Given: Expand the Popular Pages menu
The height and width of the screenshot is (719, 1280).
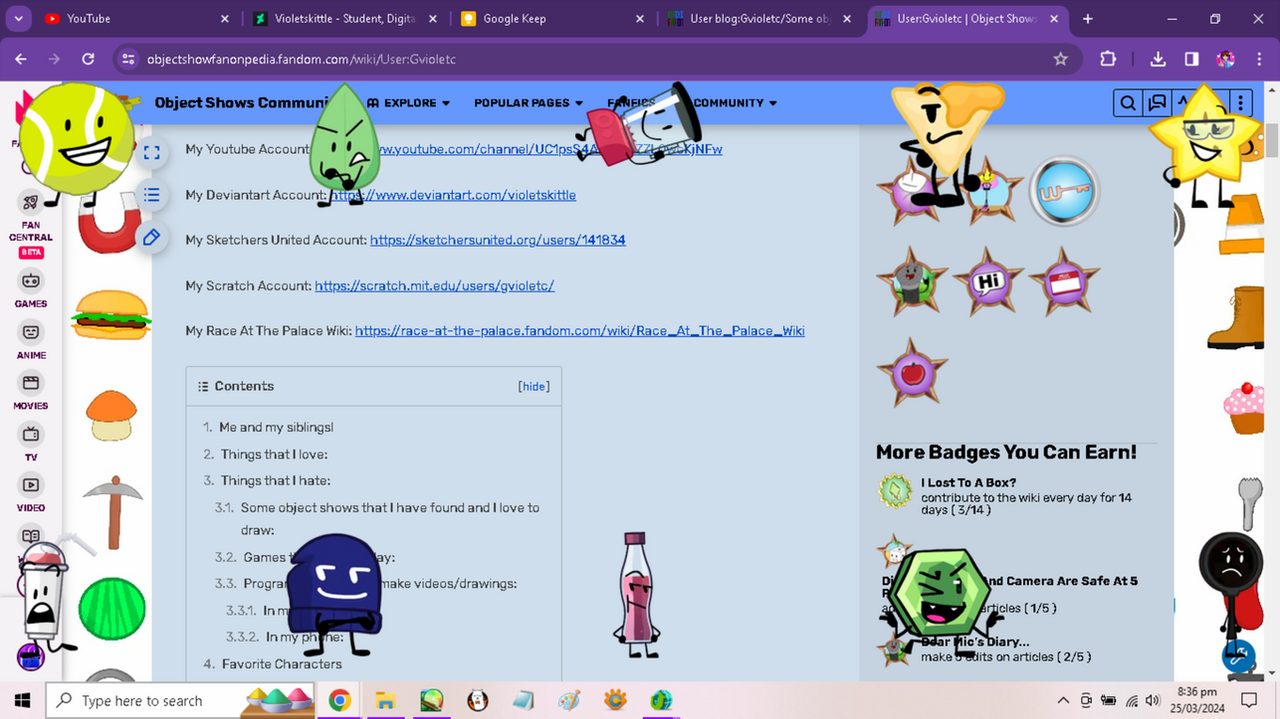Looking at the screenshot, I should click(529, 103).
